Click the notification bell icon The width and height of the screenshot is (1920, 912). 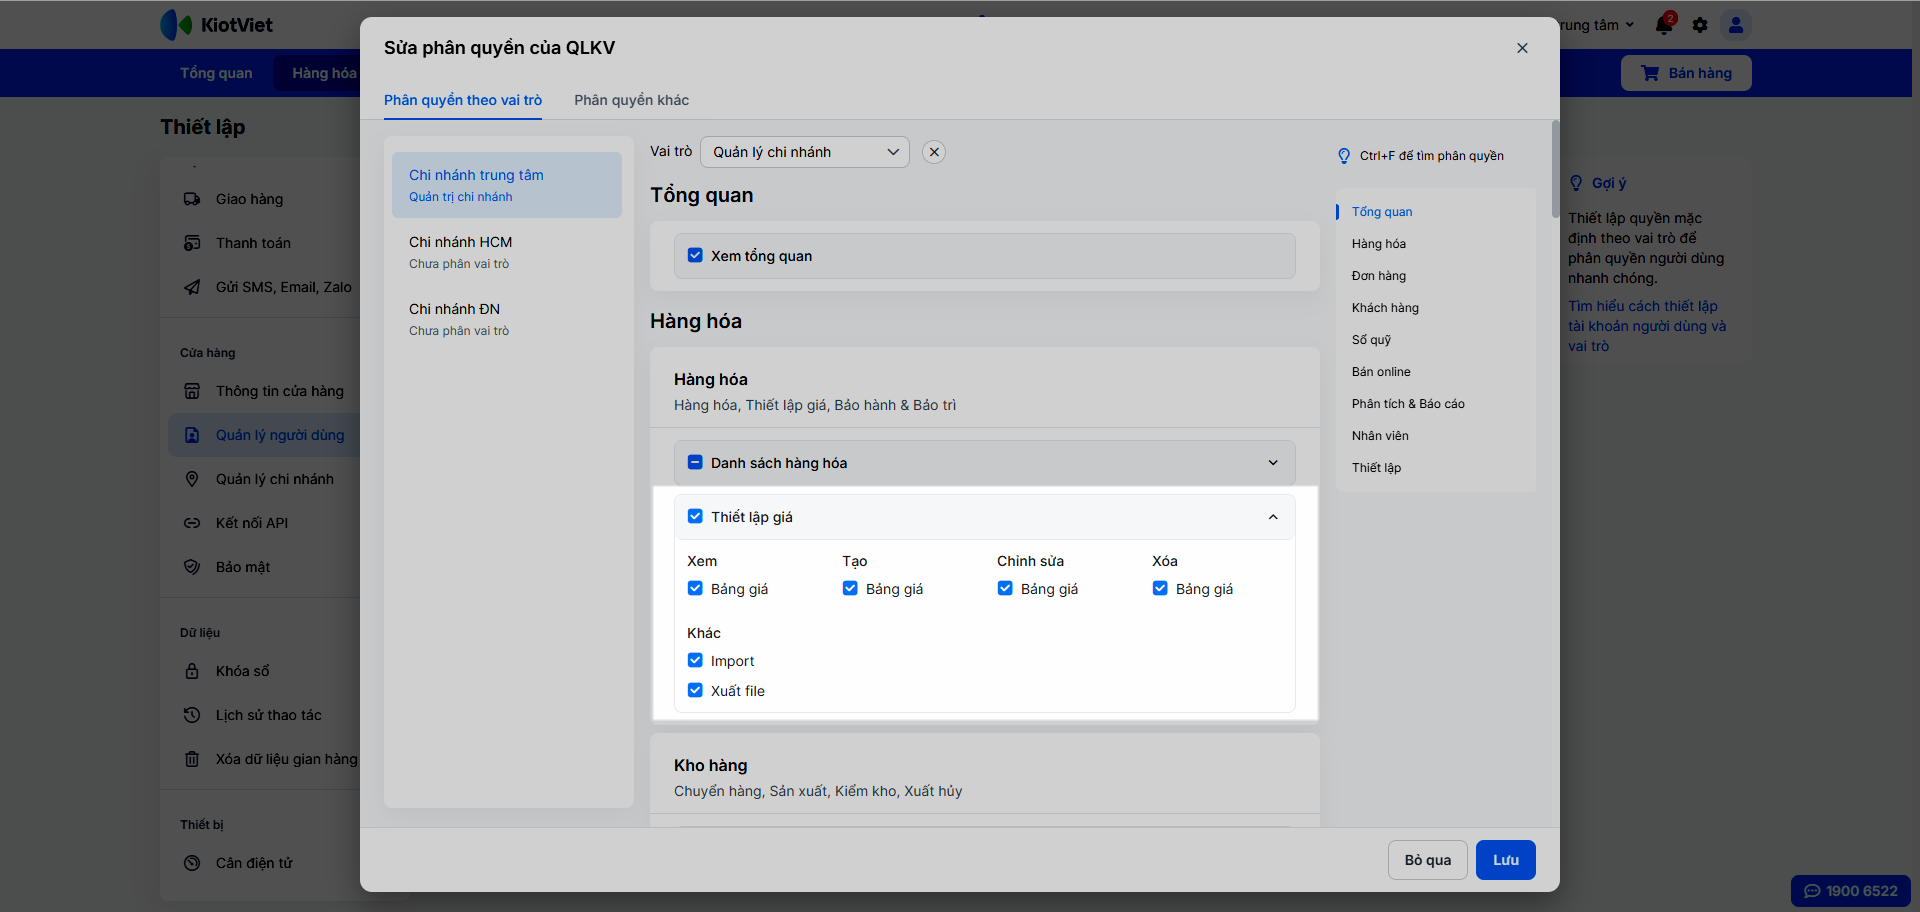tap(1664, 25)
